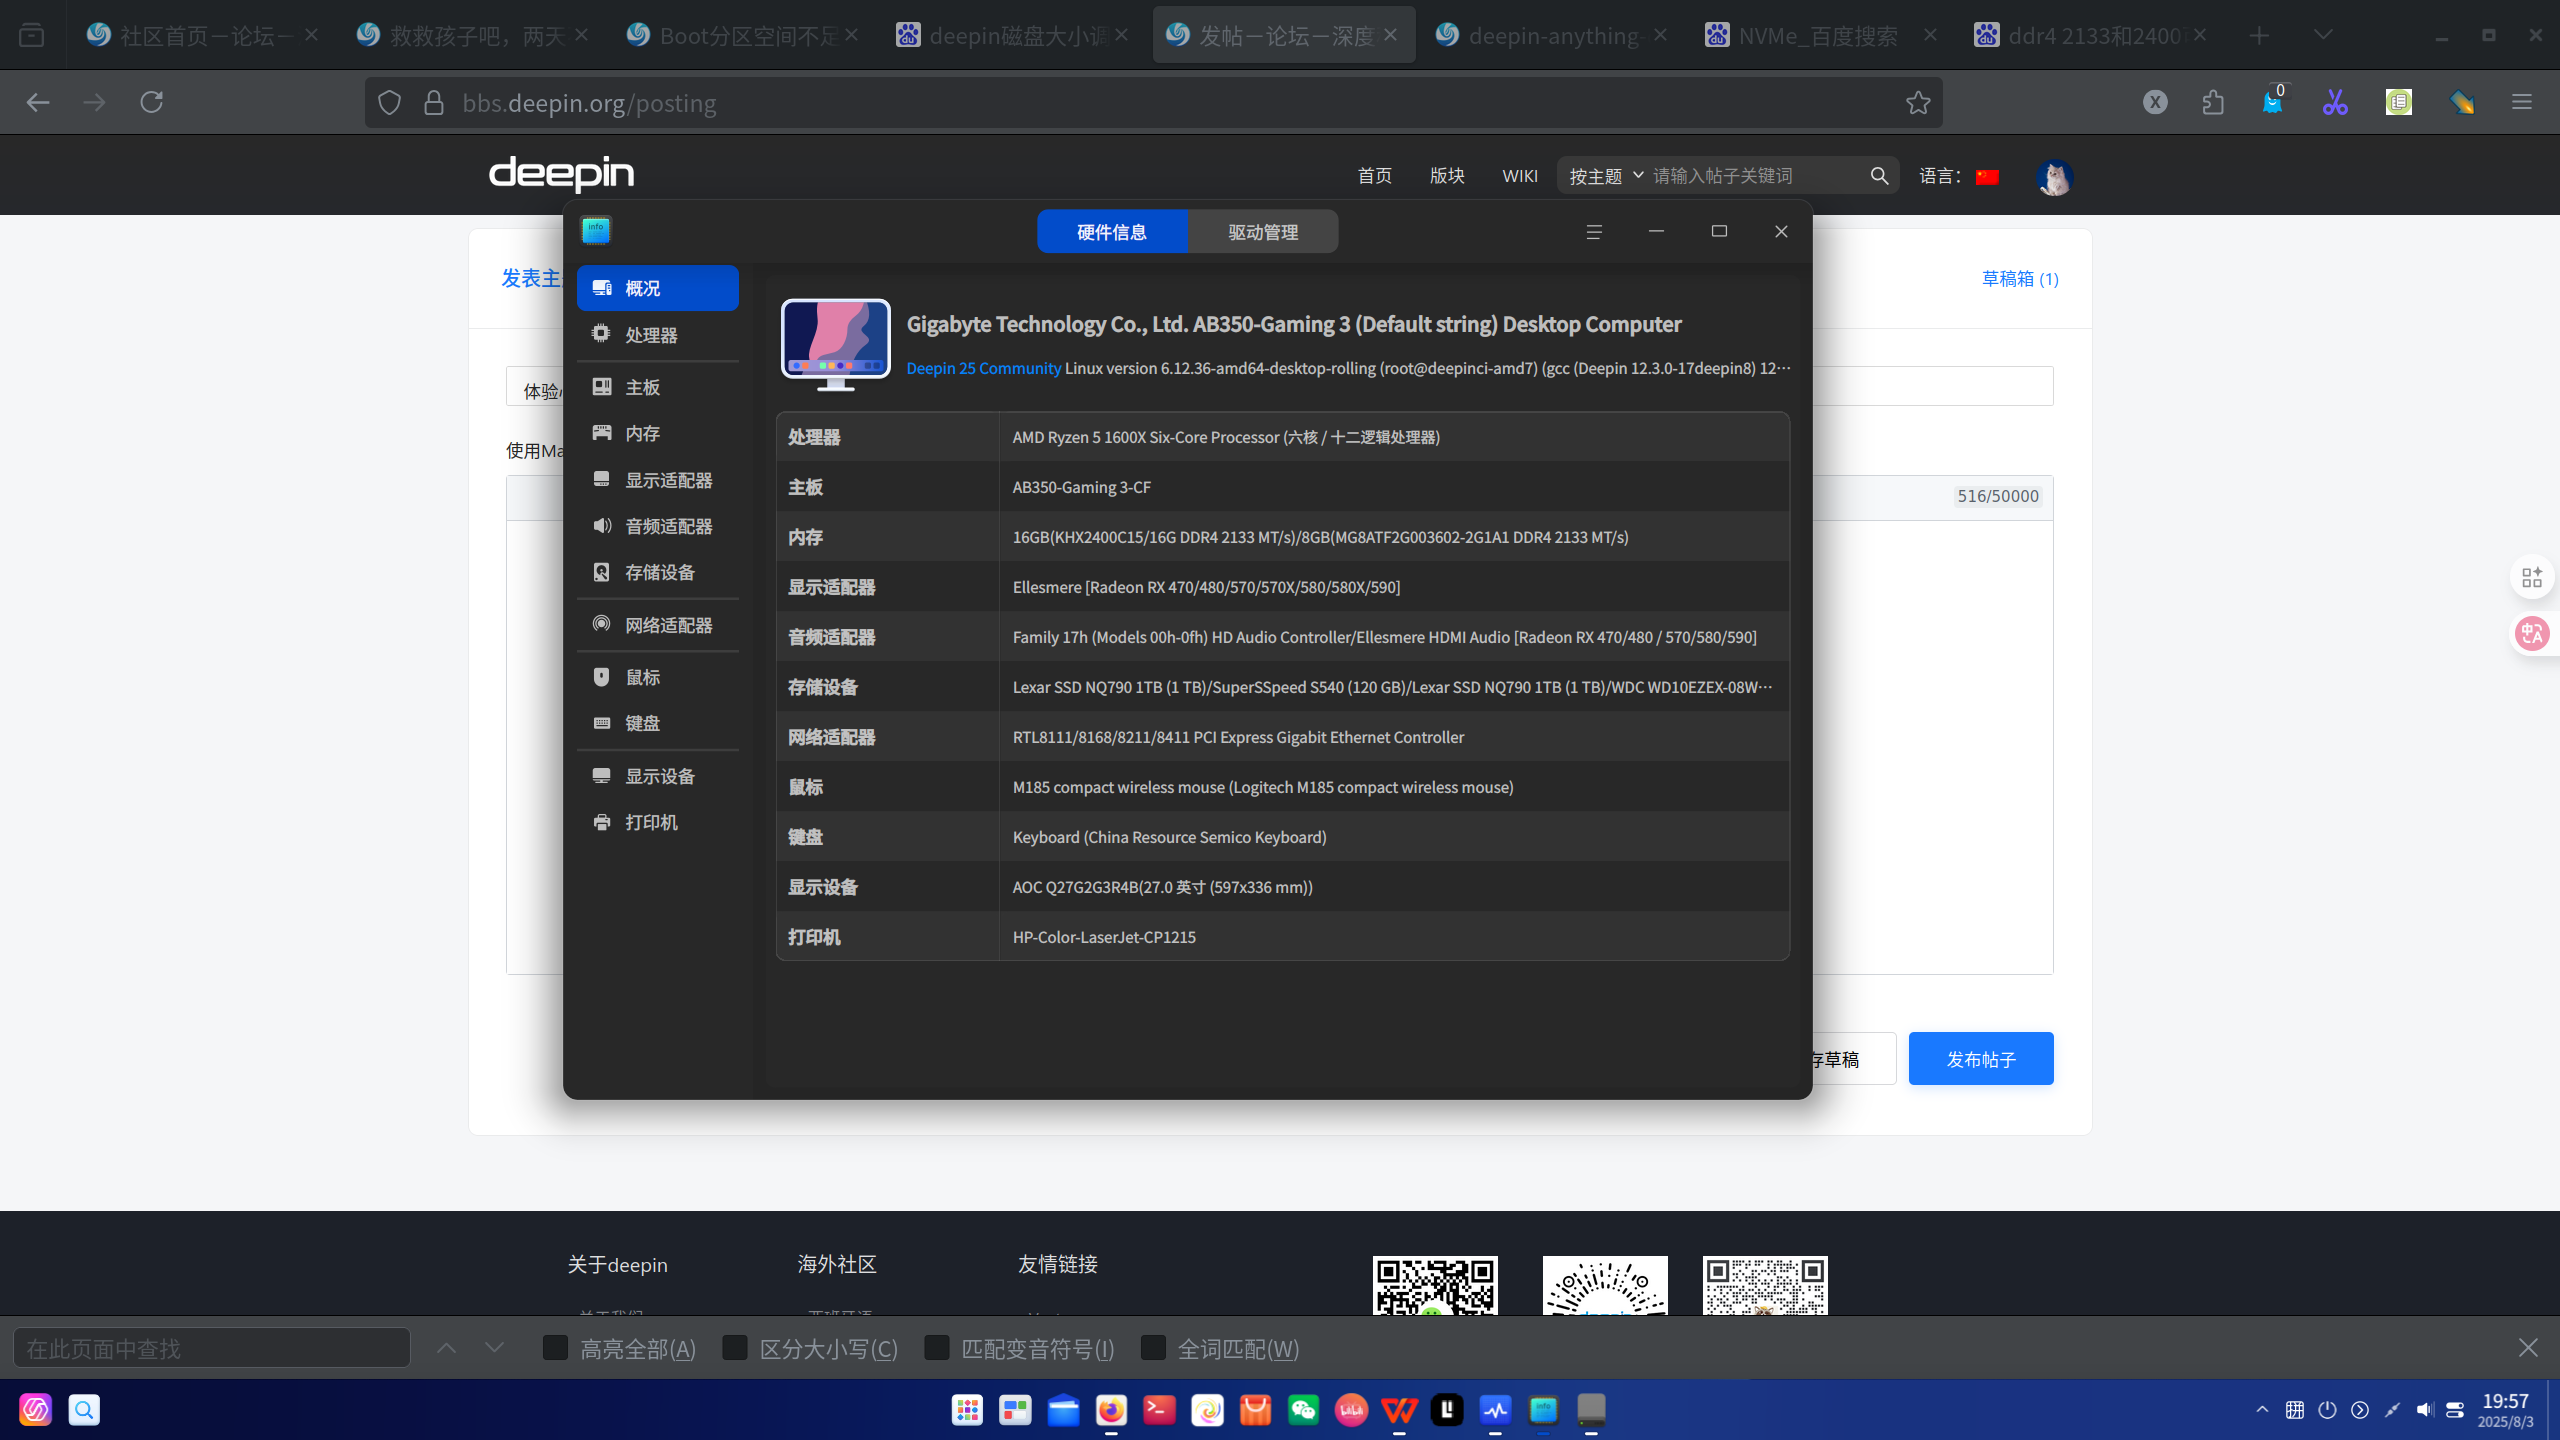Switch to the 社区首页 forum tab
The width and height of the screenshot is (2560, 1440).
[203, 35]
